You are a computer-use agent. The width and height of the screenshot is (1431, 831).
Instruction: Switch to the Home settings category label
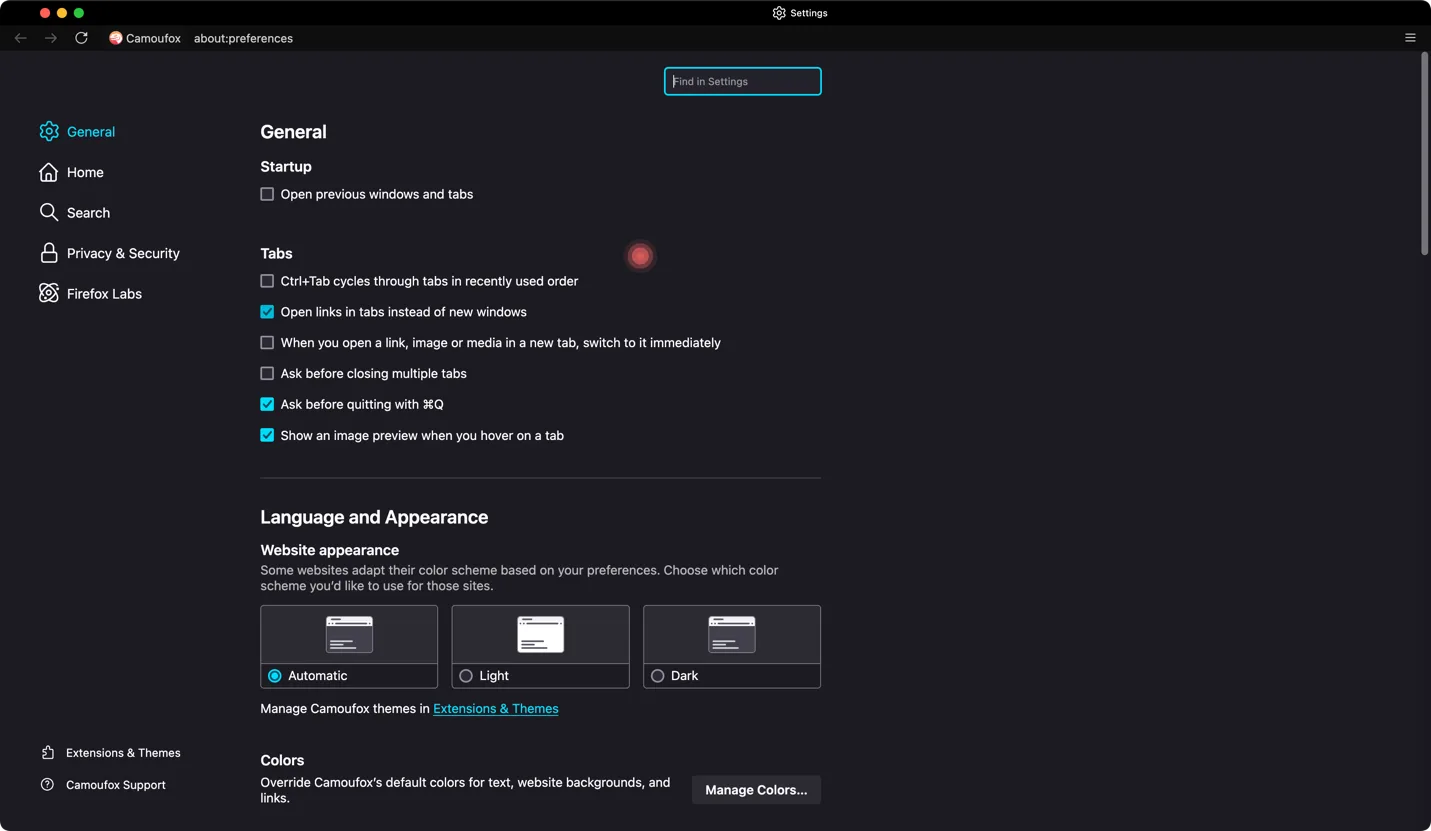click(x=85, y=172)
